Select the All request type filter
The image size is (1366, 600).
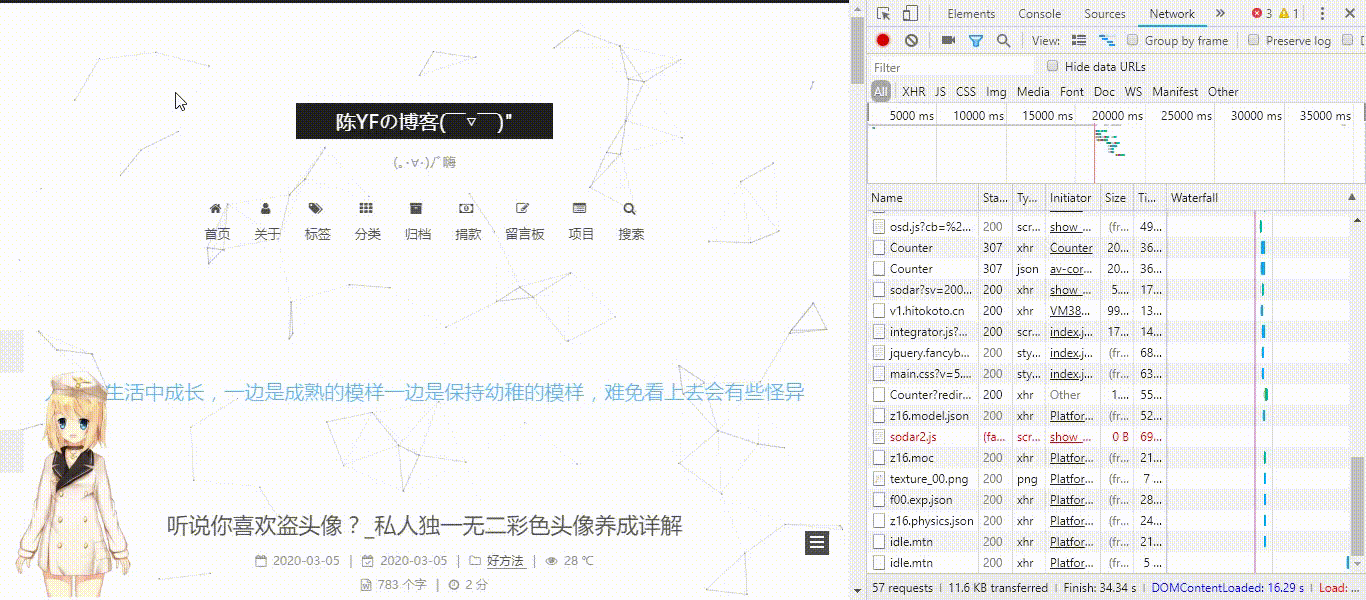[x=880, y=91]
